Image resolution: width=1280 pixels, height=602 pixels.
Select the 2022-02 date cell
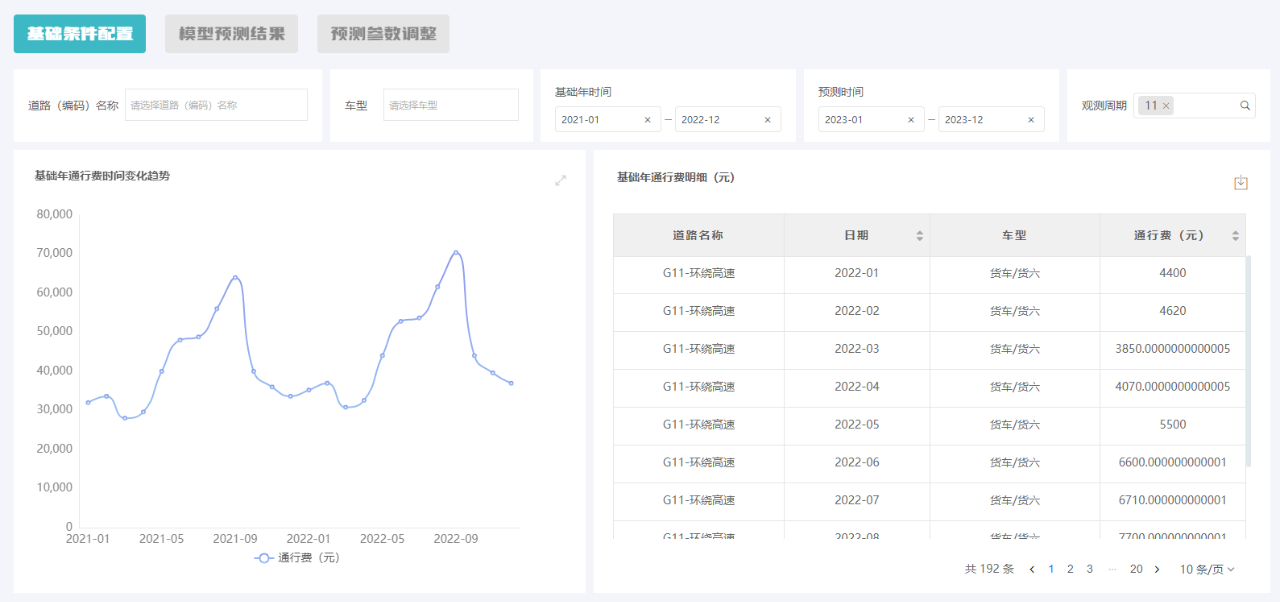click(857, 311)
